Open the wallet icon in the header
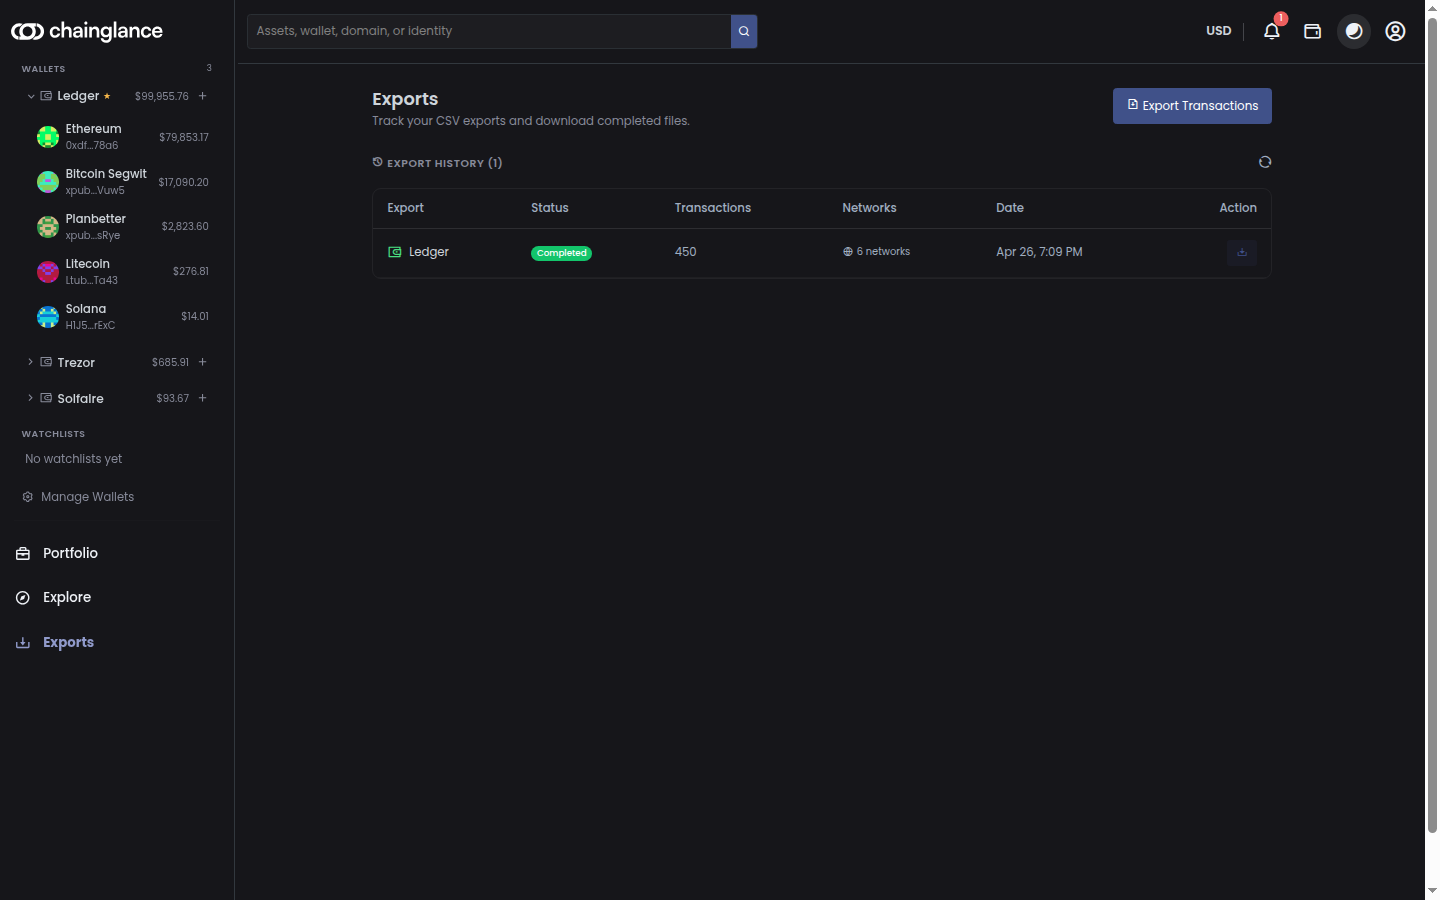This screenshot has height=900, width=1440. (1313, 31)
